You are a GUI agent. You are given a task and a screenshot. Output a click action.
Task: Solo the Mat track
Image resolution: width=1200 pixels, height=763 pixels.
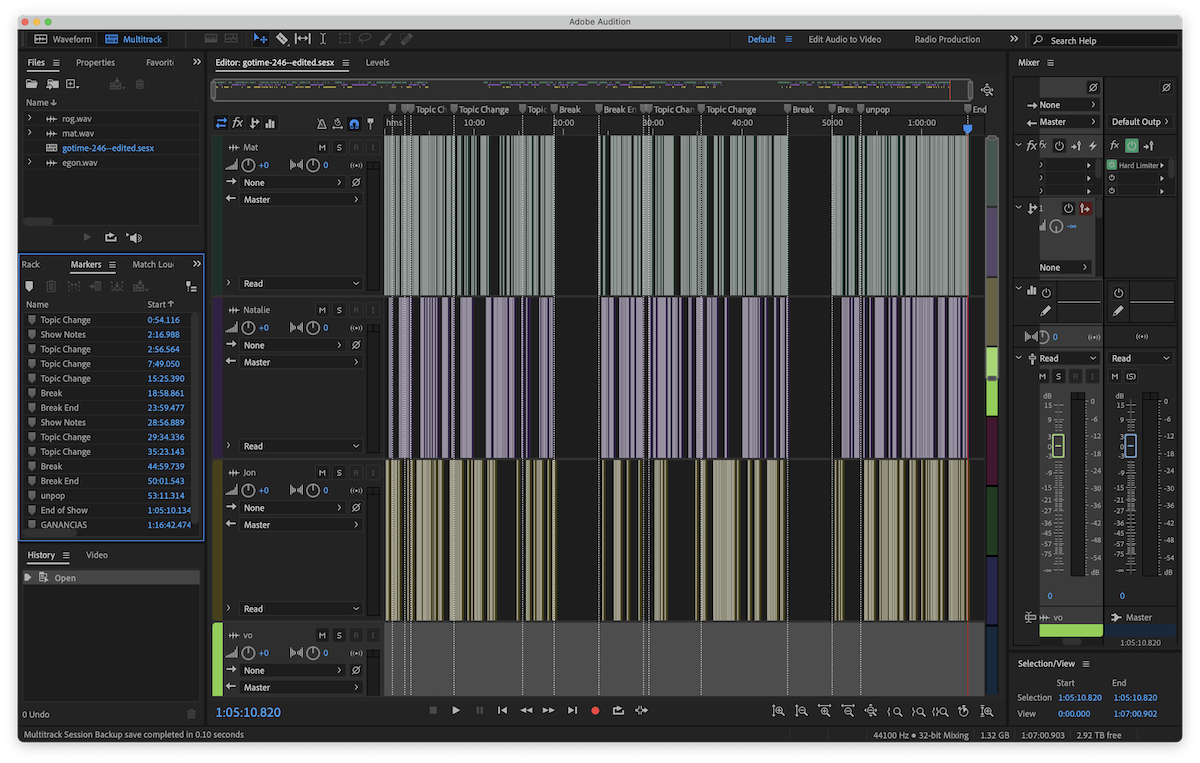pyautogui.click(x=339, y=147)
